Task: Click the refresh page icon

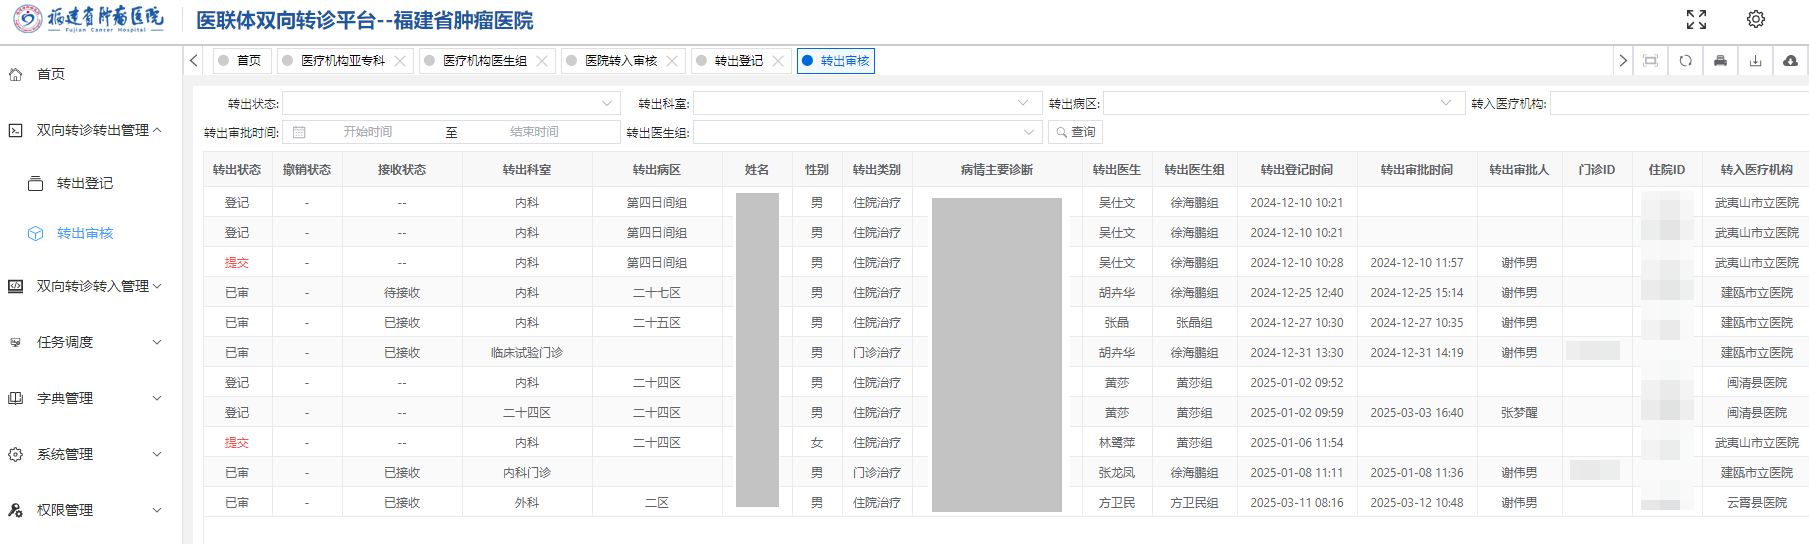Action: tap(1685, 61)
